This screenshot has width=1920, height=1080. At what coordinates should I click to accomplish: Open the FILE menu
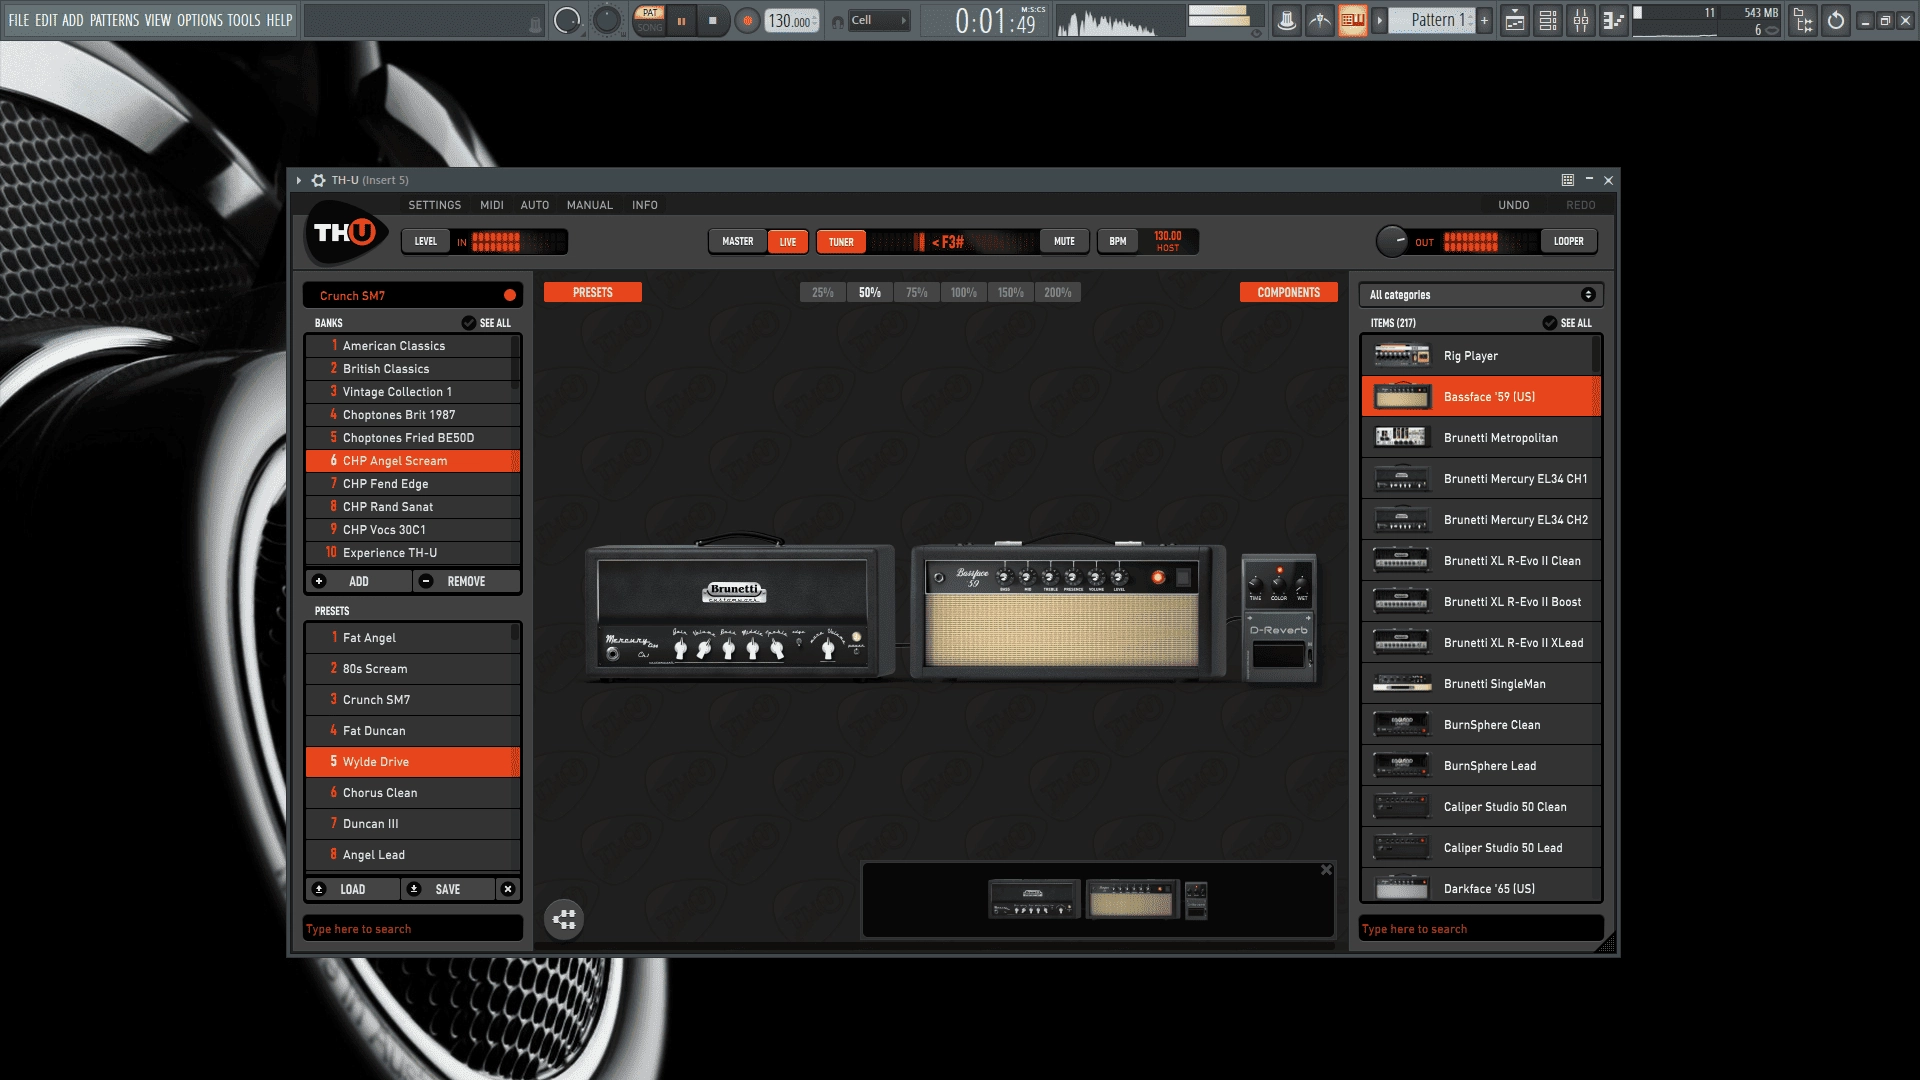pyautogui.click(x=19, y=20)
